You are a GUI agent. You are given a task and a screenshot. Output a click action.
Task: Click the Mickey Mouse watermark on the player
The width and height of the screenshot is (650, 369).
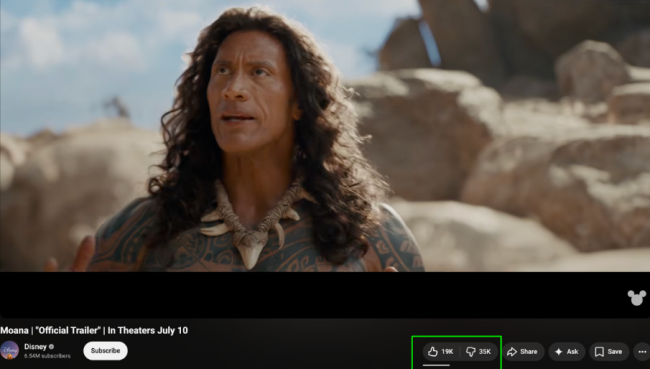[636, 298]
